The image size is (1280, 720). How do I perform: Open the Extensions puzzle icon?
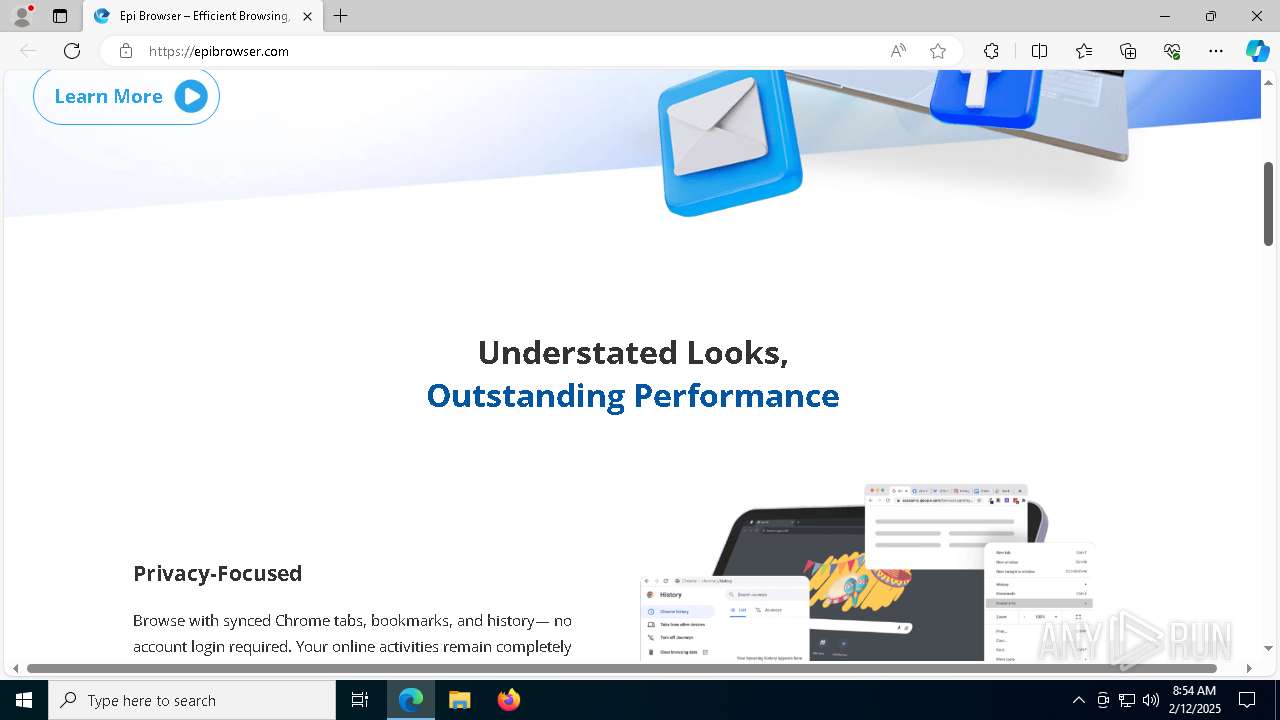(x=991, y=51)
